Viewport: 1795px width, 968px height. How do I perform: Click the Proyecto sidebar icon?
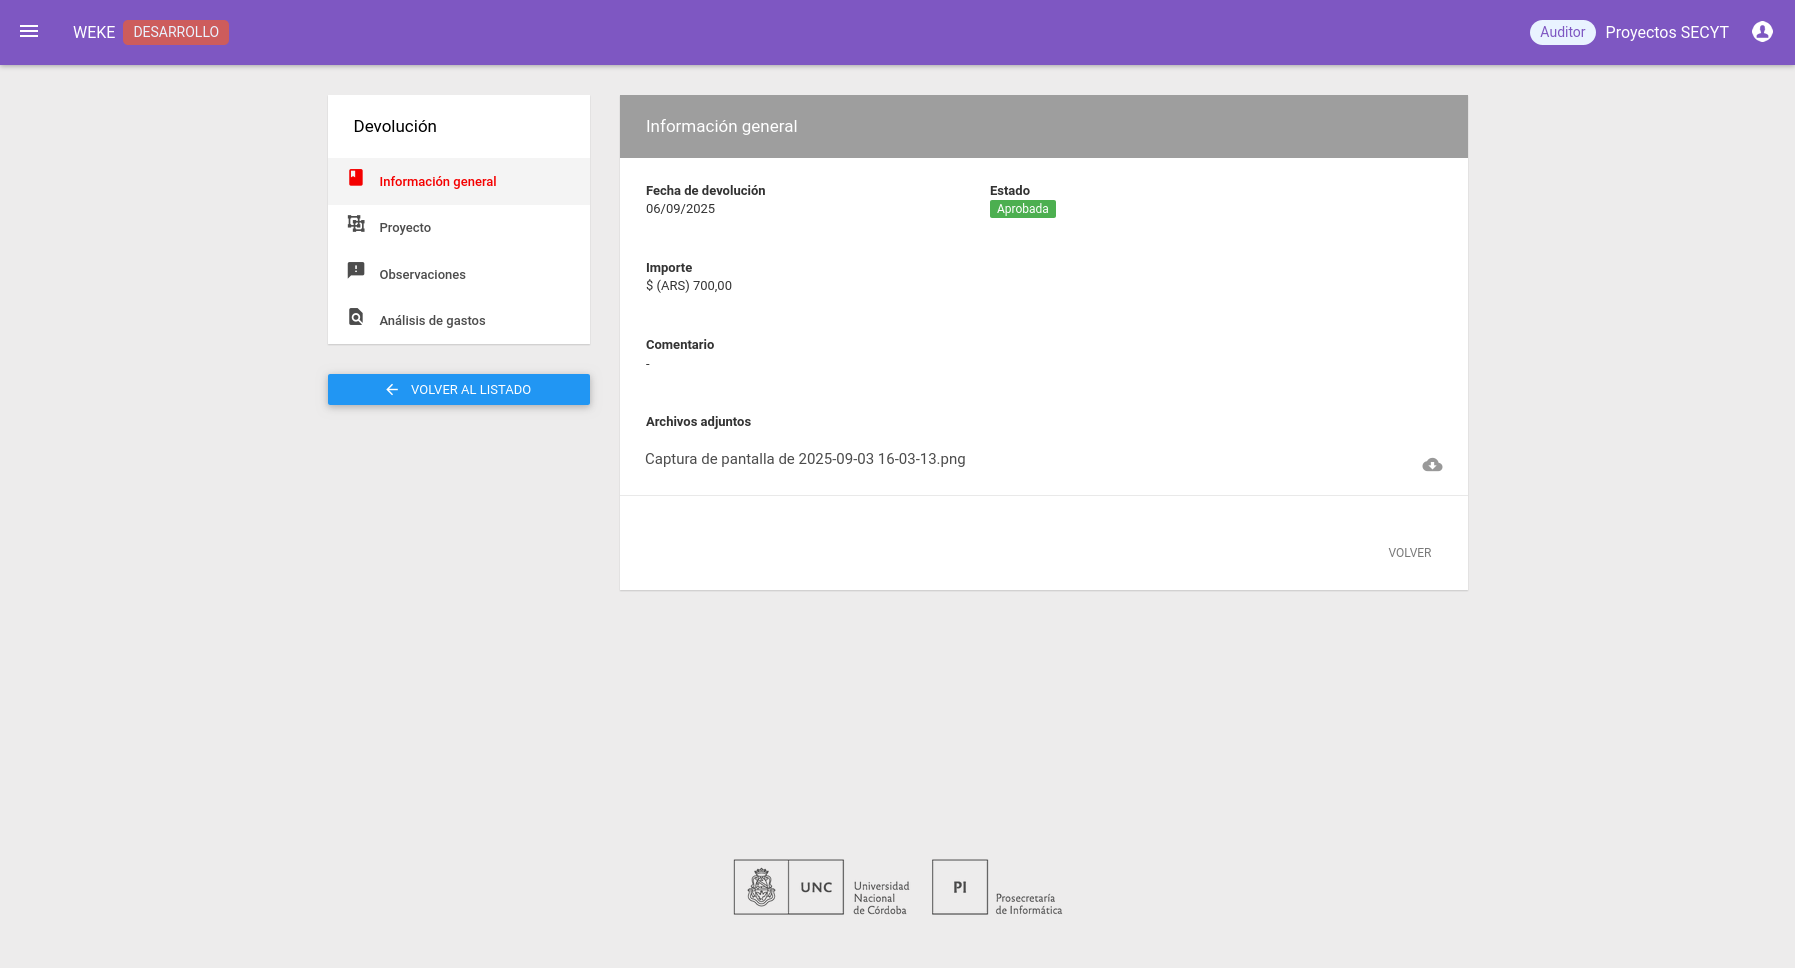tap(356, 224)
